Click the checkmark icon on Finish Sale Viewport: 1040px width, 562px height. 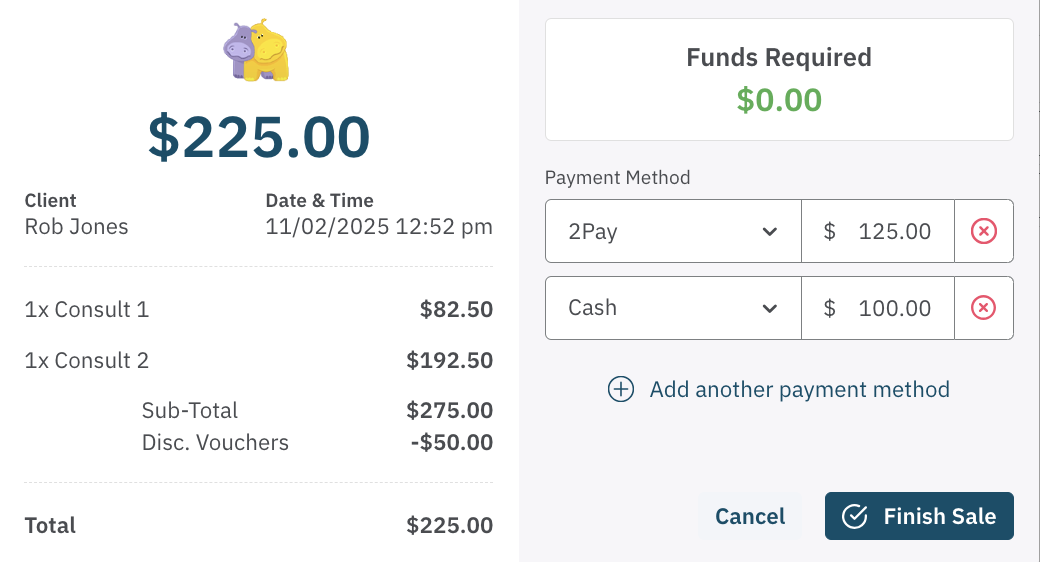point(854,516)
